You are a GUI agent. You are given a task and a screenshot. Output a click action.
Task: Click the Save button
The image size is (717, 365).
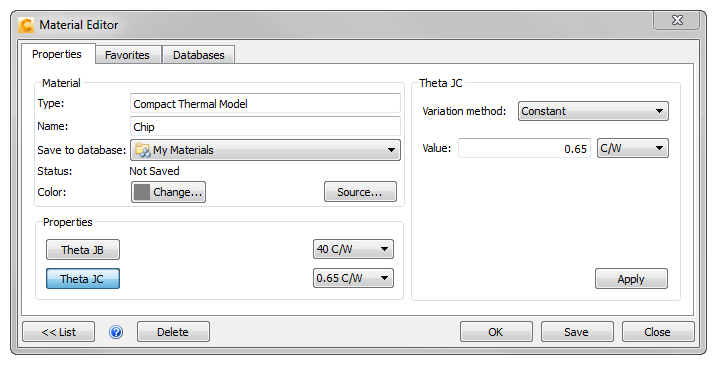(577, 332)
